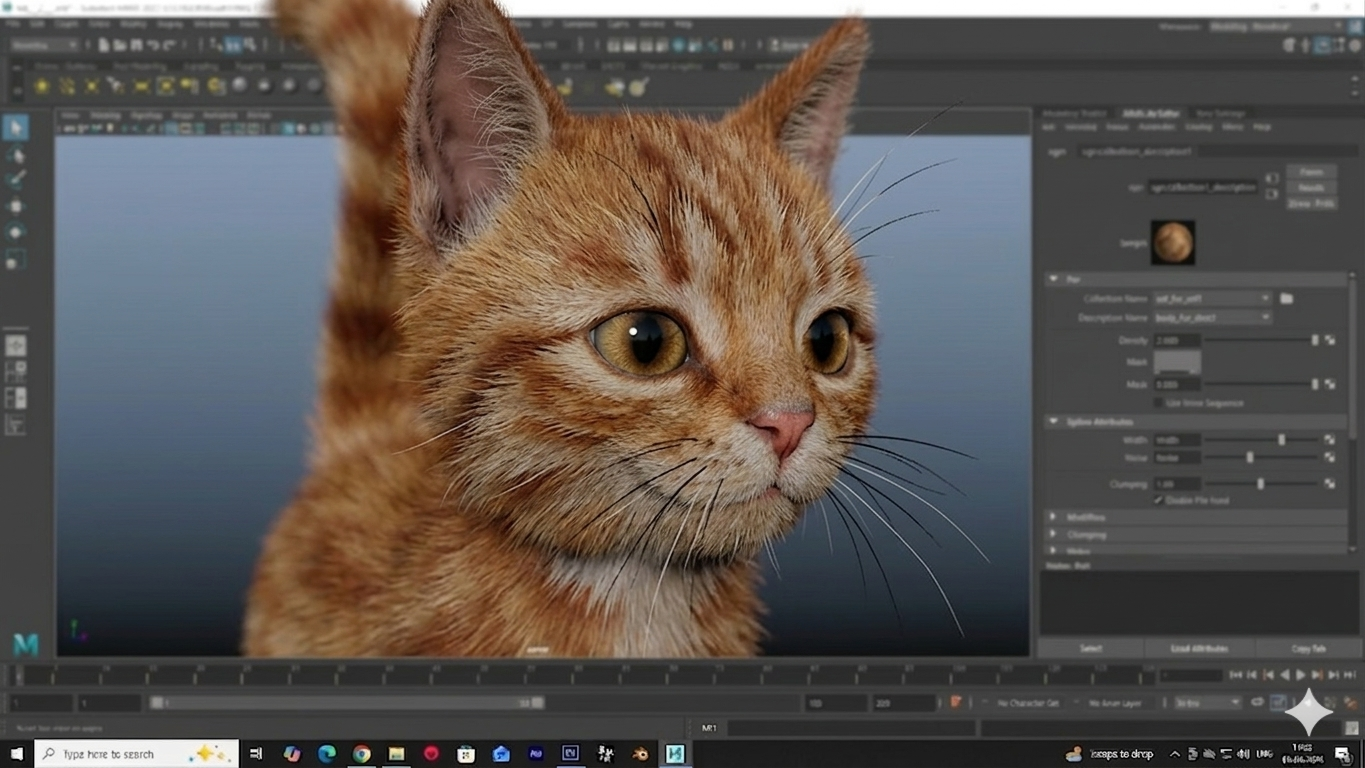Click the new scene icon in the status line
This screenshot has height=768, width=1365.
103,45
